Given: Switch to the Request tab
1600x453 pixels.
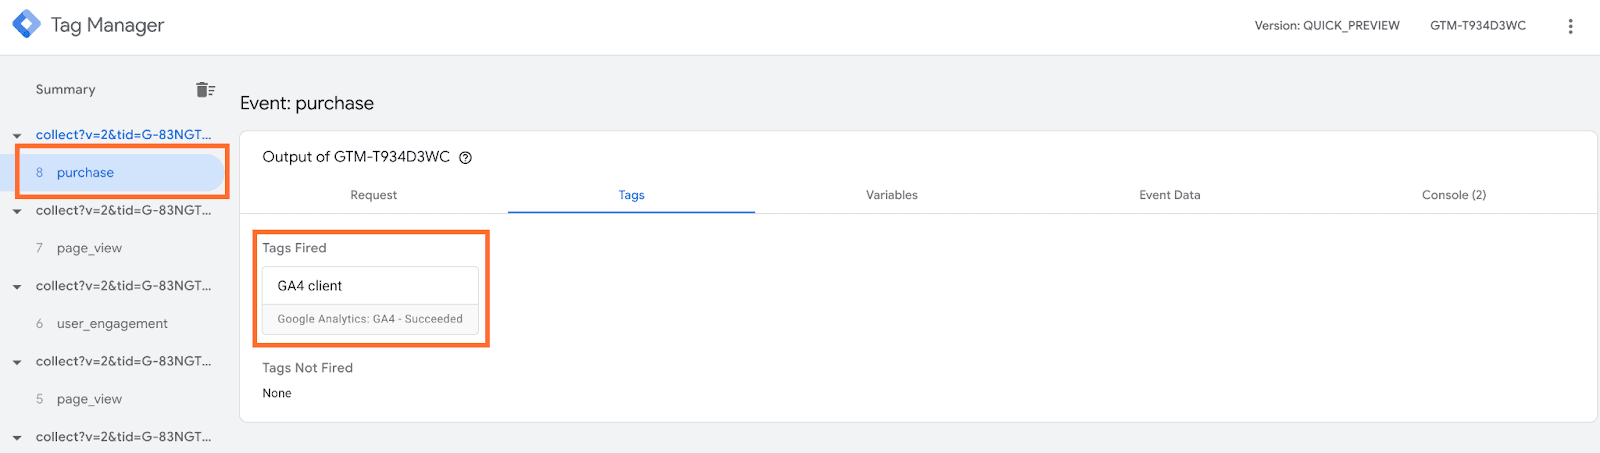Looking at the screenshot, I should (373, 195).
